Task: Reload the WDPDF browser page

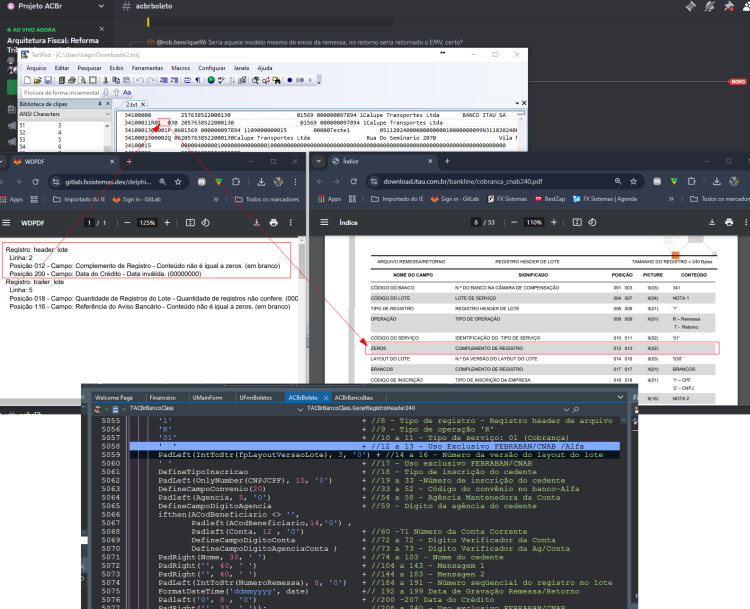Action: (35, 182)
